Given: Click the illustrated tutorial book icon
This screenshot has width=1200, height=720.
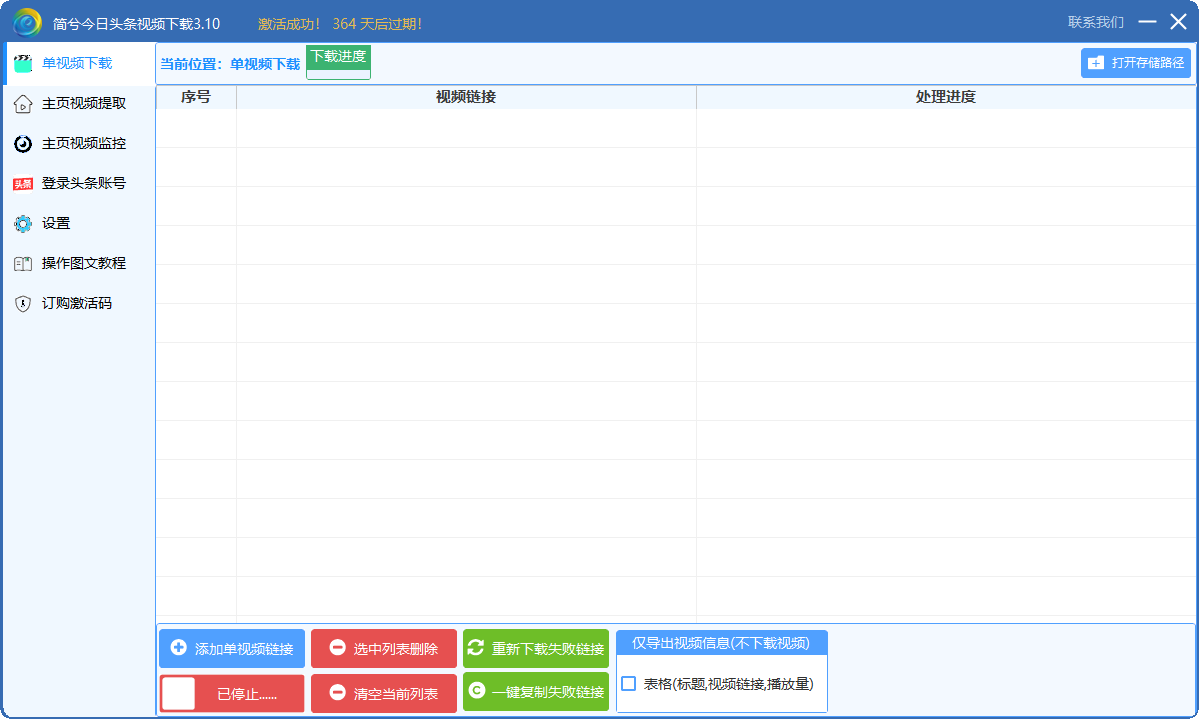Looking at the screenshot, I should point(23,264).
